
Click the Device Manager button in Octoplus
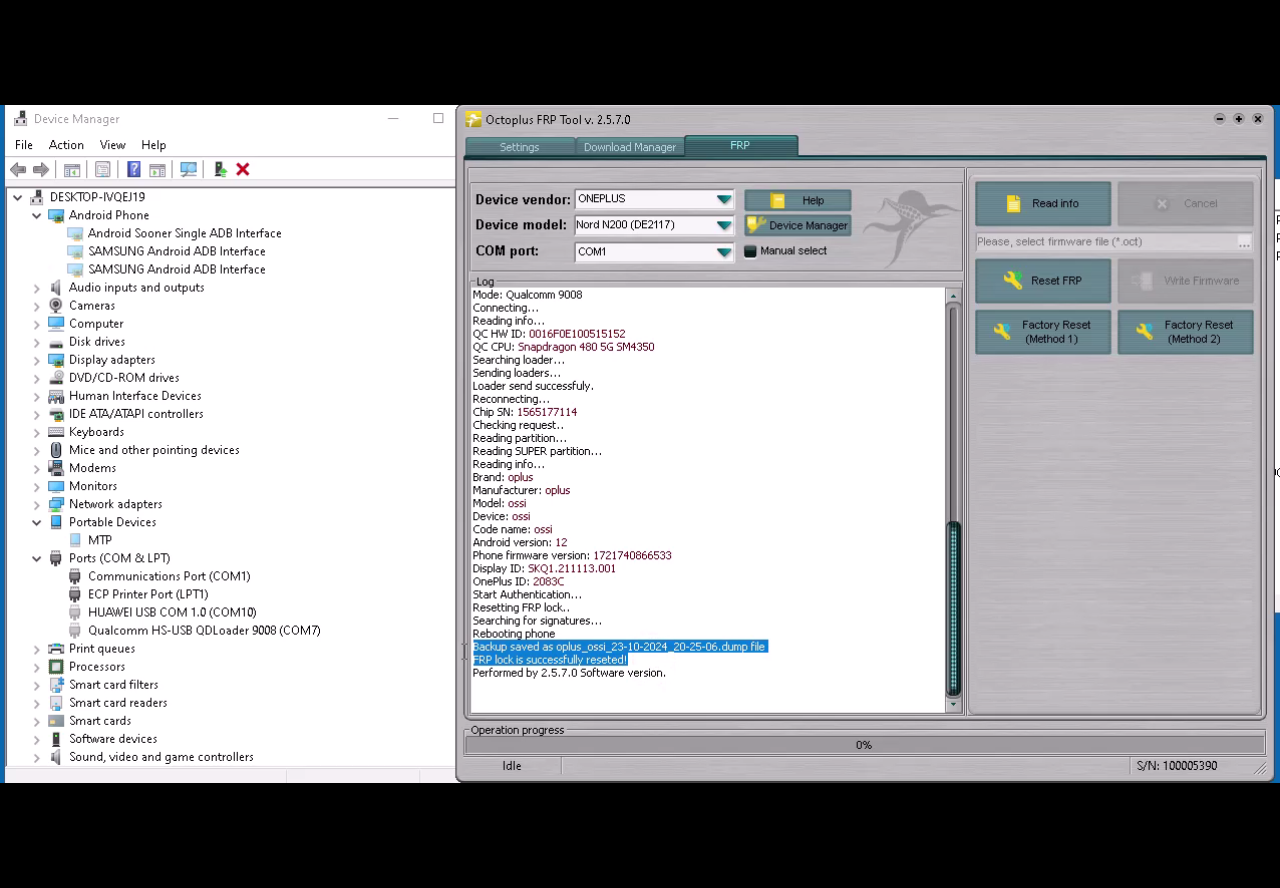[x=797, y=226]
